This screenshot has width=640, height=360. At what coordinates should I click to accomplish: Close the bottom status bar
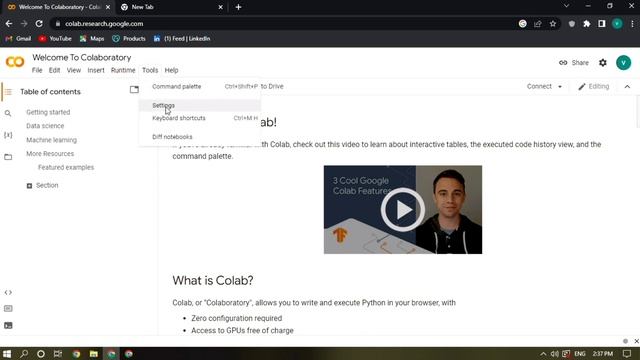(636, 341)
